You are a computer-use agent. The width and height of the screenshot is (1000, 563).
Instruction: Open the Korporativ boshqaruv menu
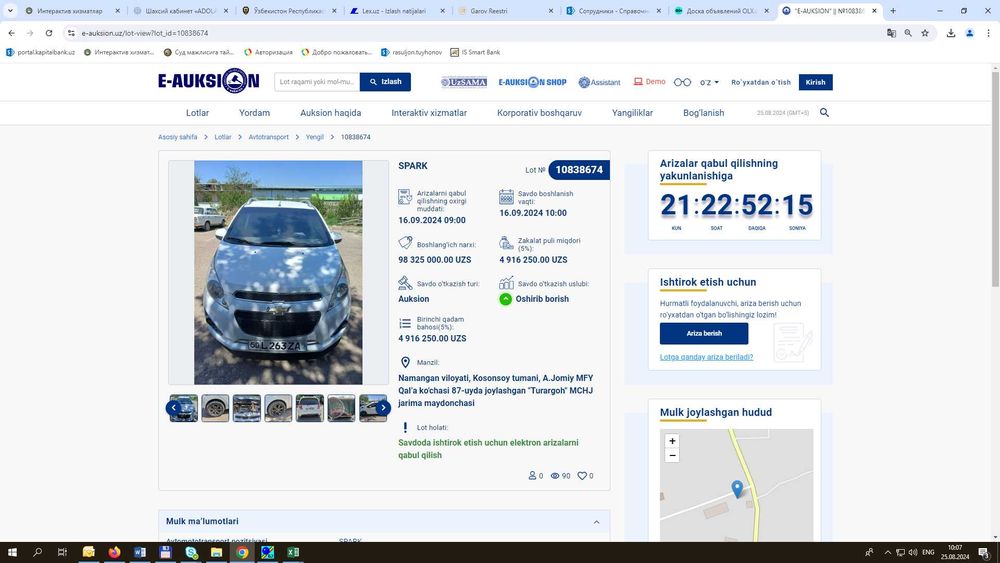point(540,113)
